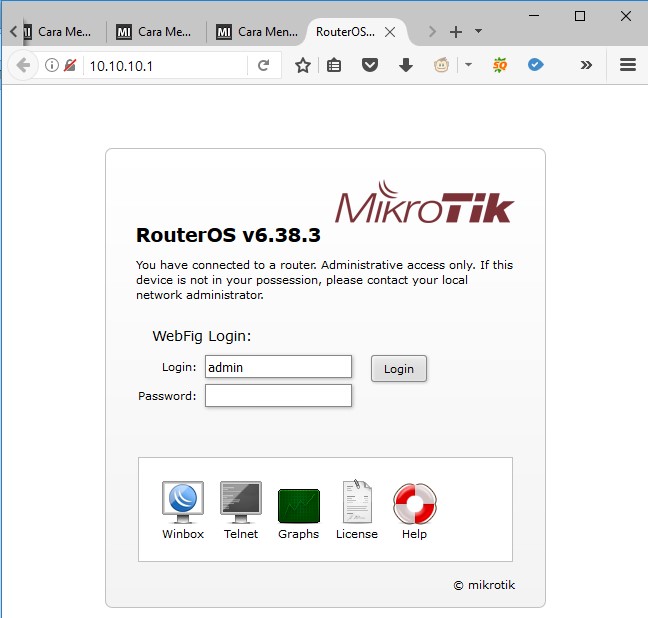Image resolution: width=648 pixels, height=618 pixels.
Task: Click the address bar showing 10.10.10.1
Action: pyautogui.click(x=165, y=66)
